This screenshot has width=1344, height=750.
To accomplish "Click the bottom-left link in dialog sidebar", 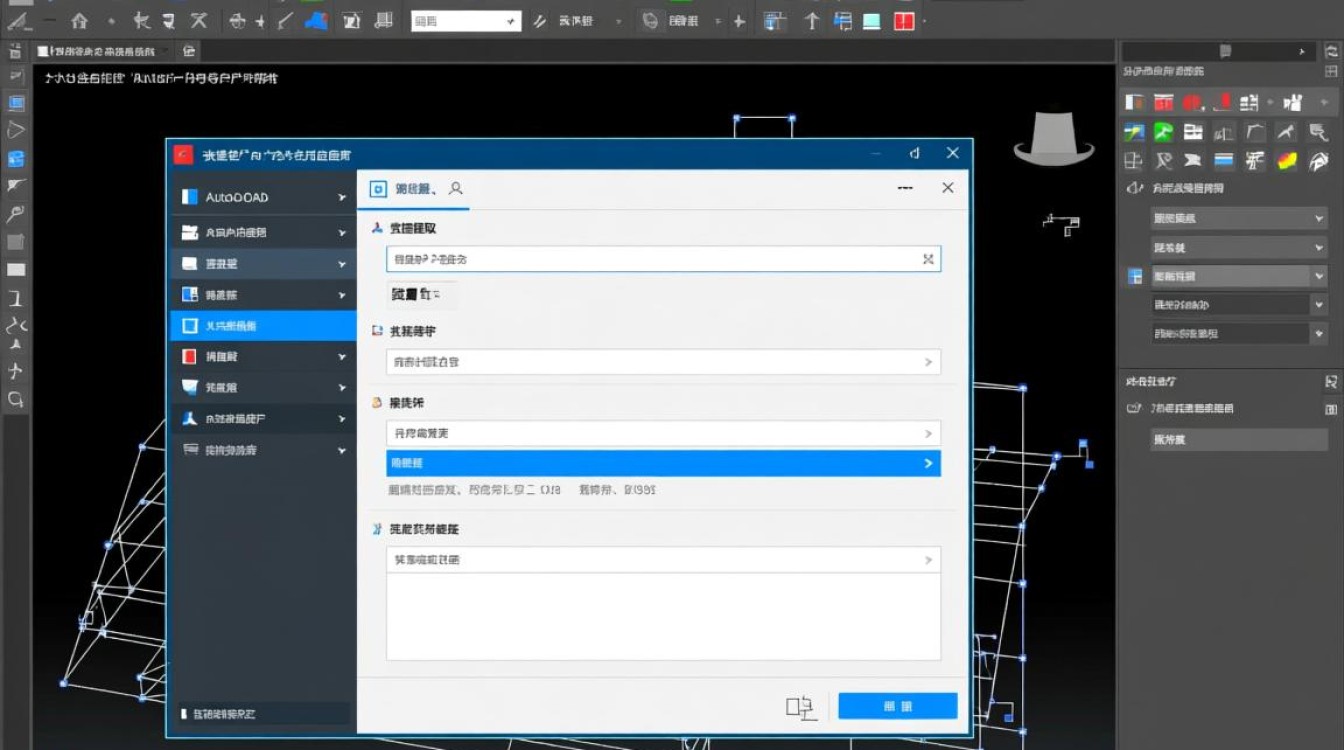I will click(x=222, y=714).
